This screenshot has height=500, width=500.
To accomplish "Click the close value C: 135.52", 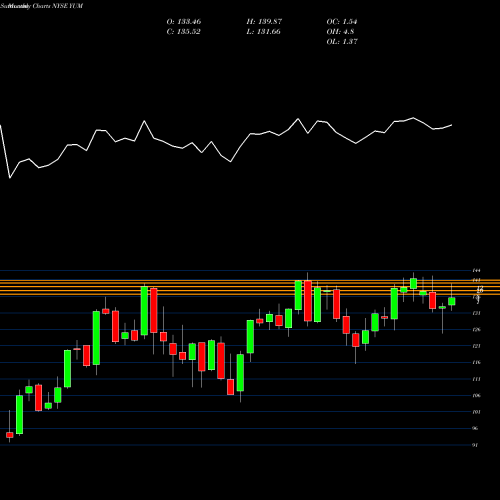I will point(184,32).
